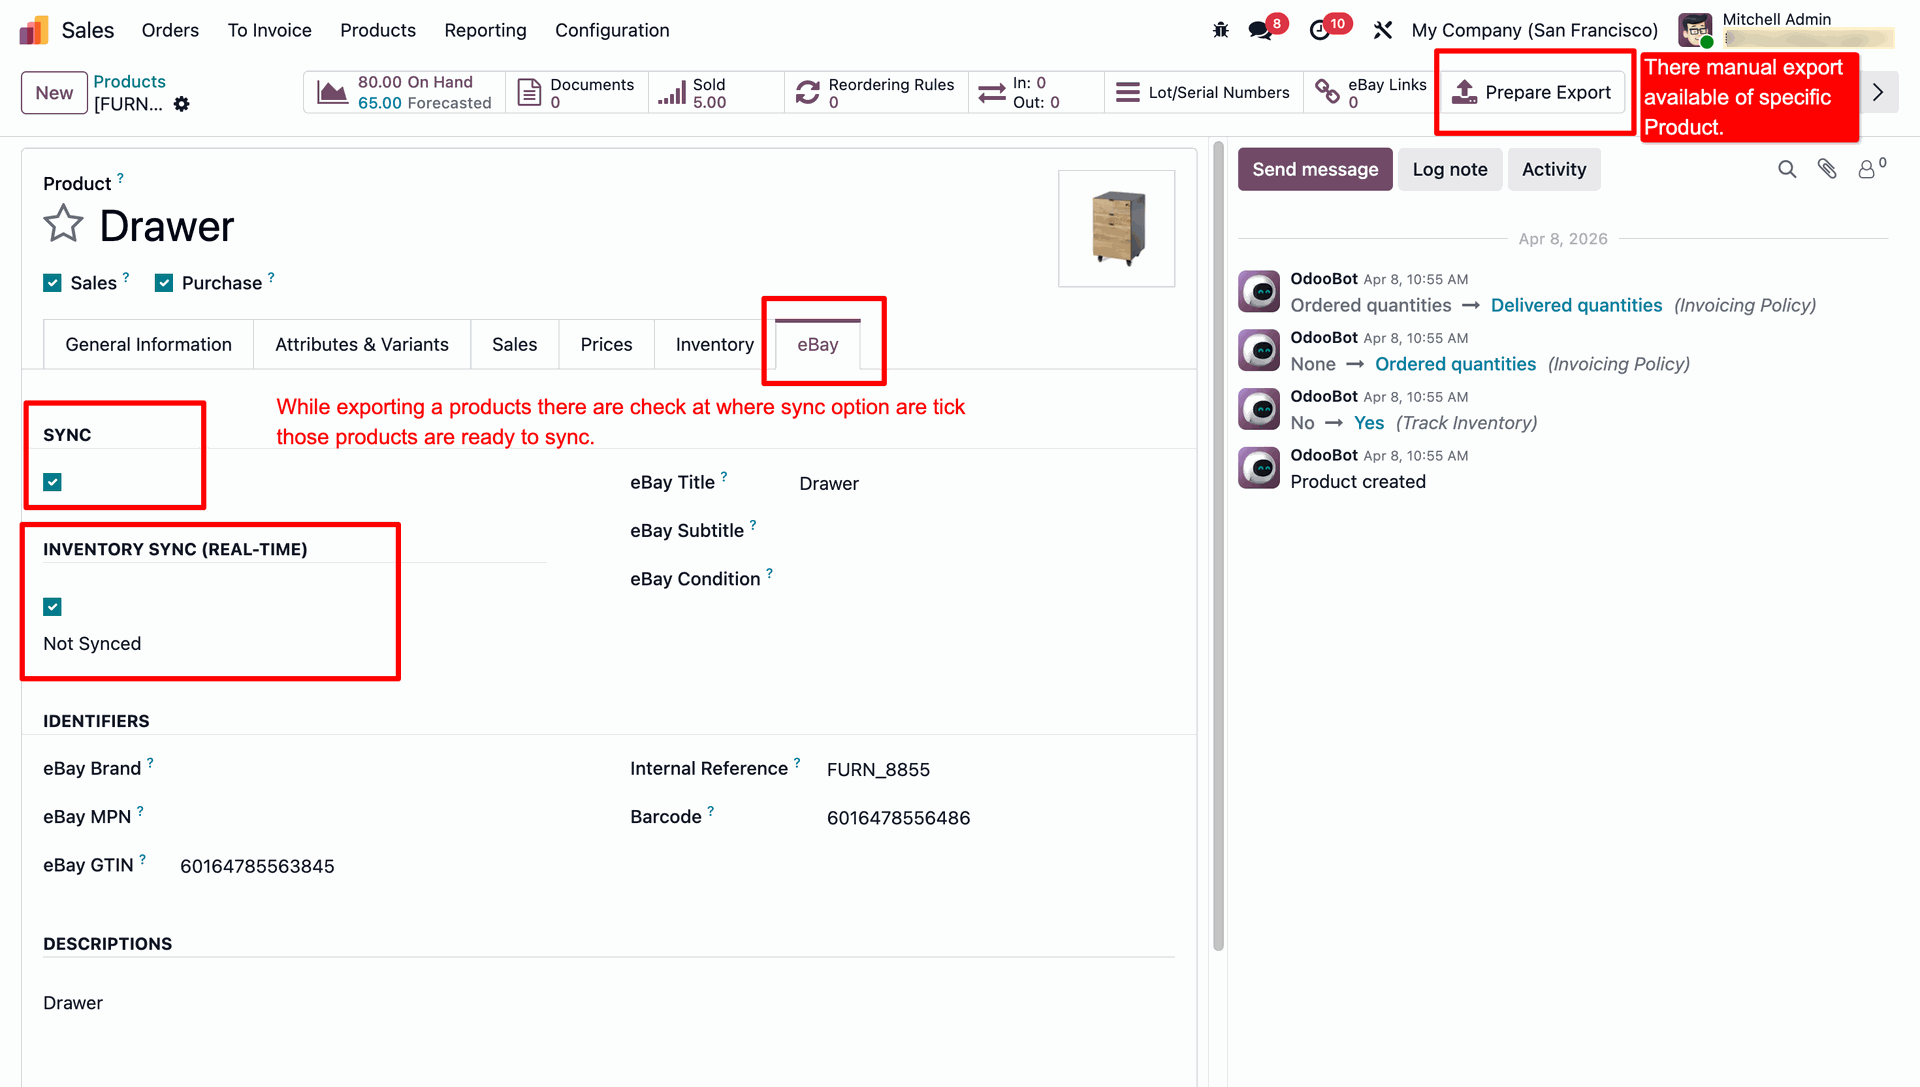Search chatter messages with magnifier icon
This screenshot has width=1920, height=1087.
(1787, 169)
